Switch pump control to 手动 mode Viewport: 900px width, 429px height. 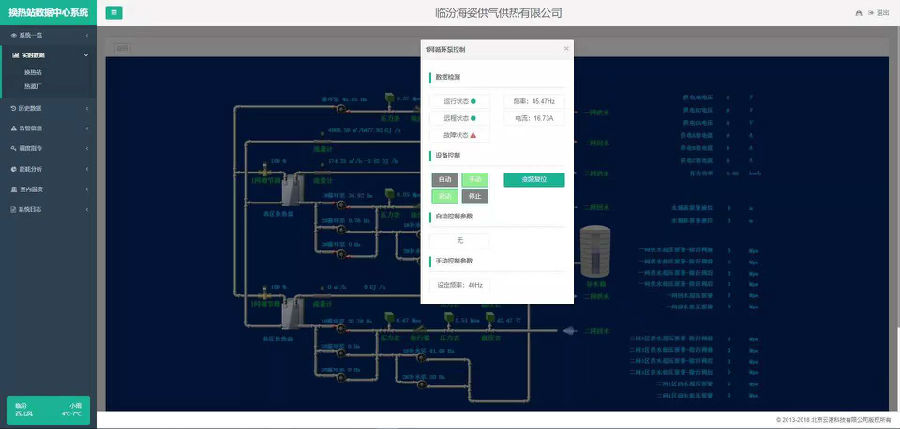tap(475, 180)
